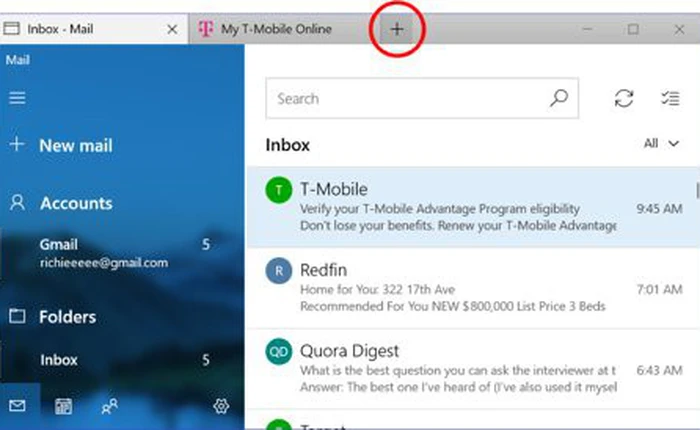Expand the hamburger navigation menu

point(17,98)
